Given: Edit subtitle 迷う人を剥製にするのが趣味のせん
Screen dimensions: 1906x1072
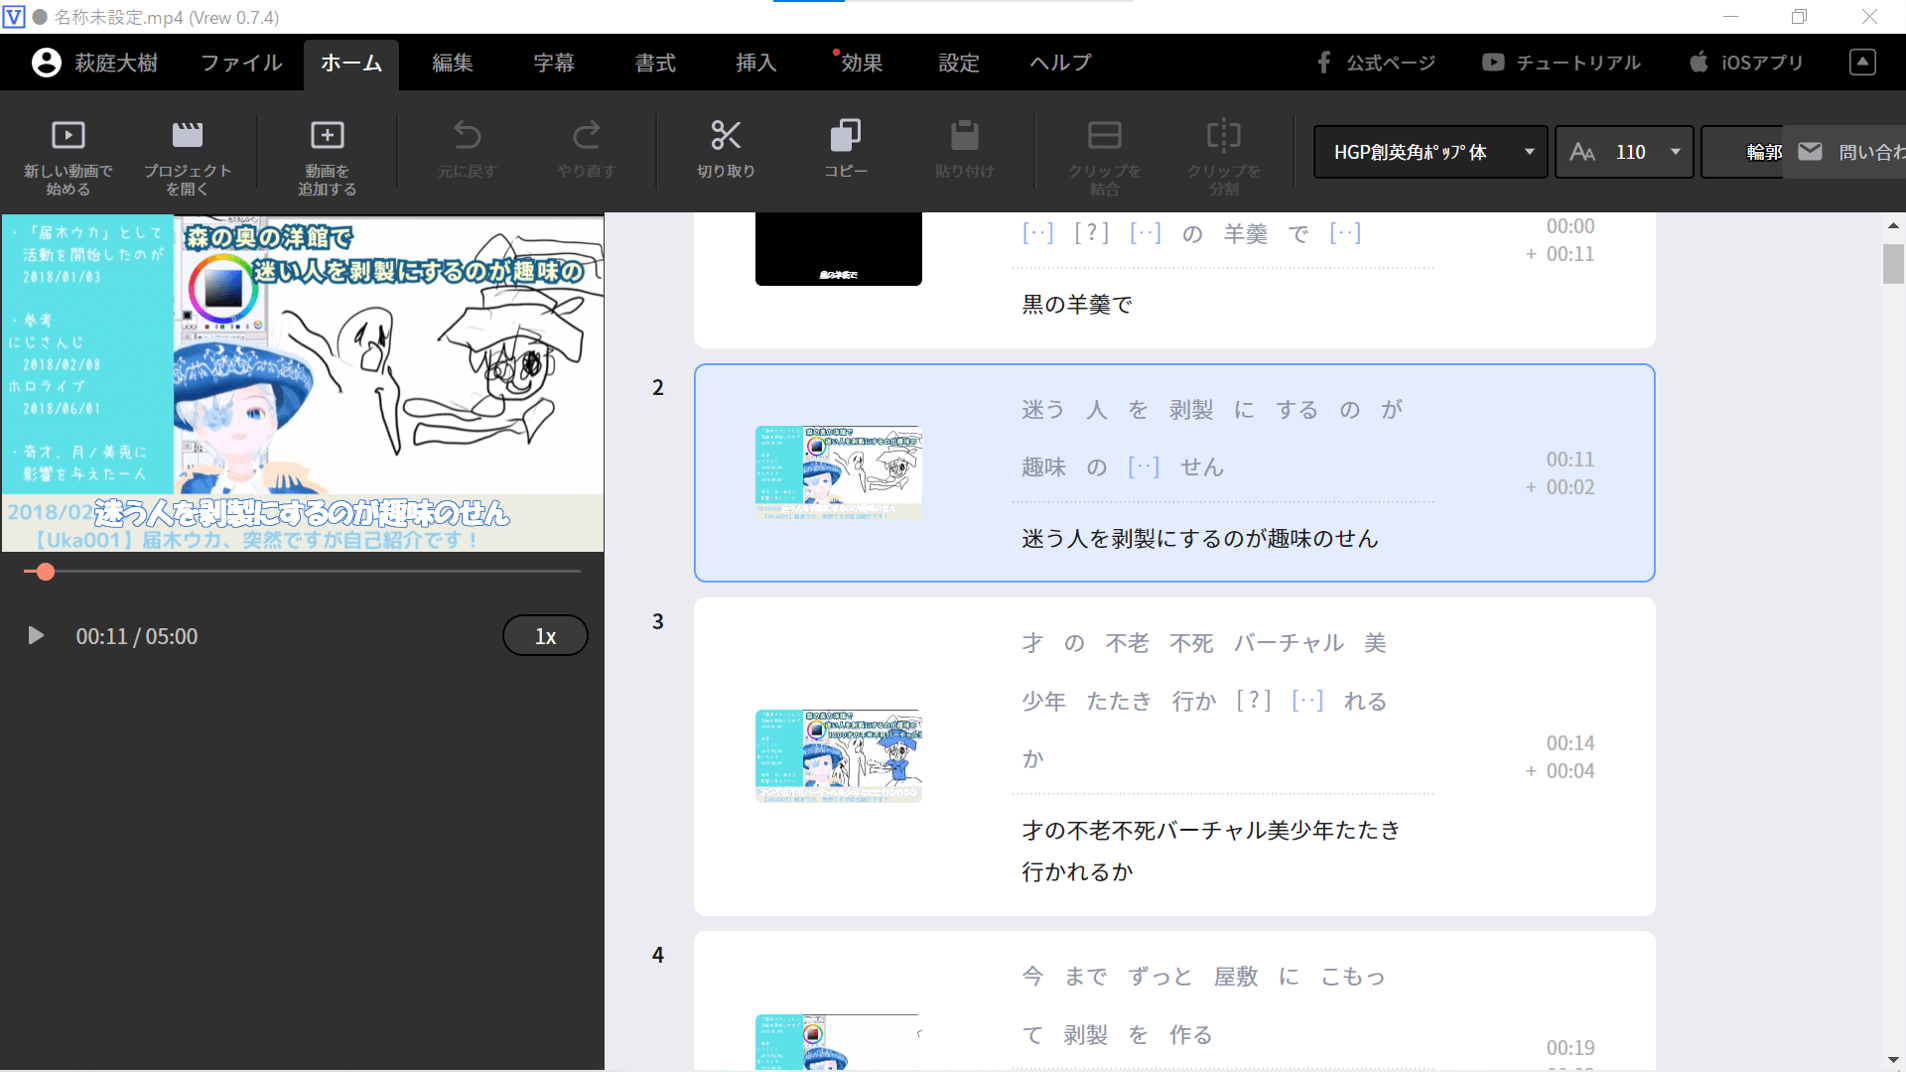Looking at the screenshot, I should coord(1200,539).
